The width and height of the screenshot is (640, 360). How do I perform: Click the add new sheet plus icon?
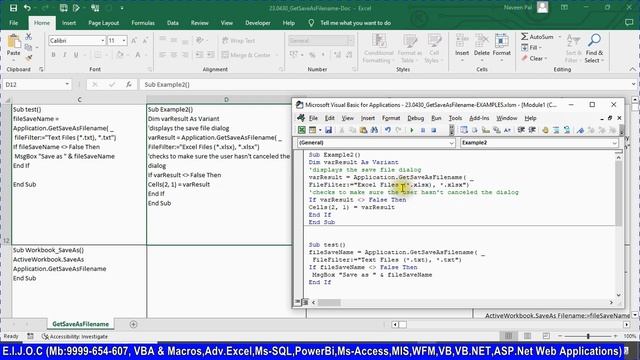tap(133, 324)
